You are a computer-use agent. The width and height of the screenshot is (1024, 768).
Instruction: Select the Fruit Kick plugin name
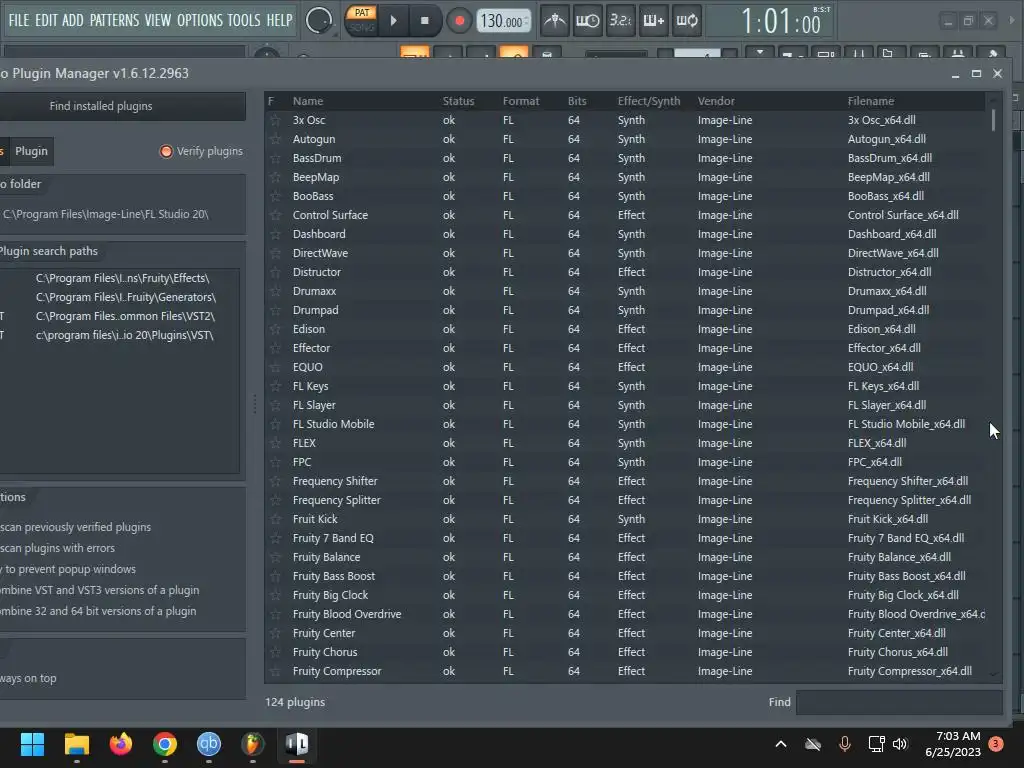[315, 519]
